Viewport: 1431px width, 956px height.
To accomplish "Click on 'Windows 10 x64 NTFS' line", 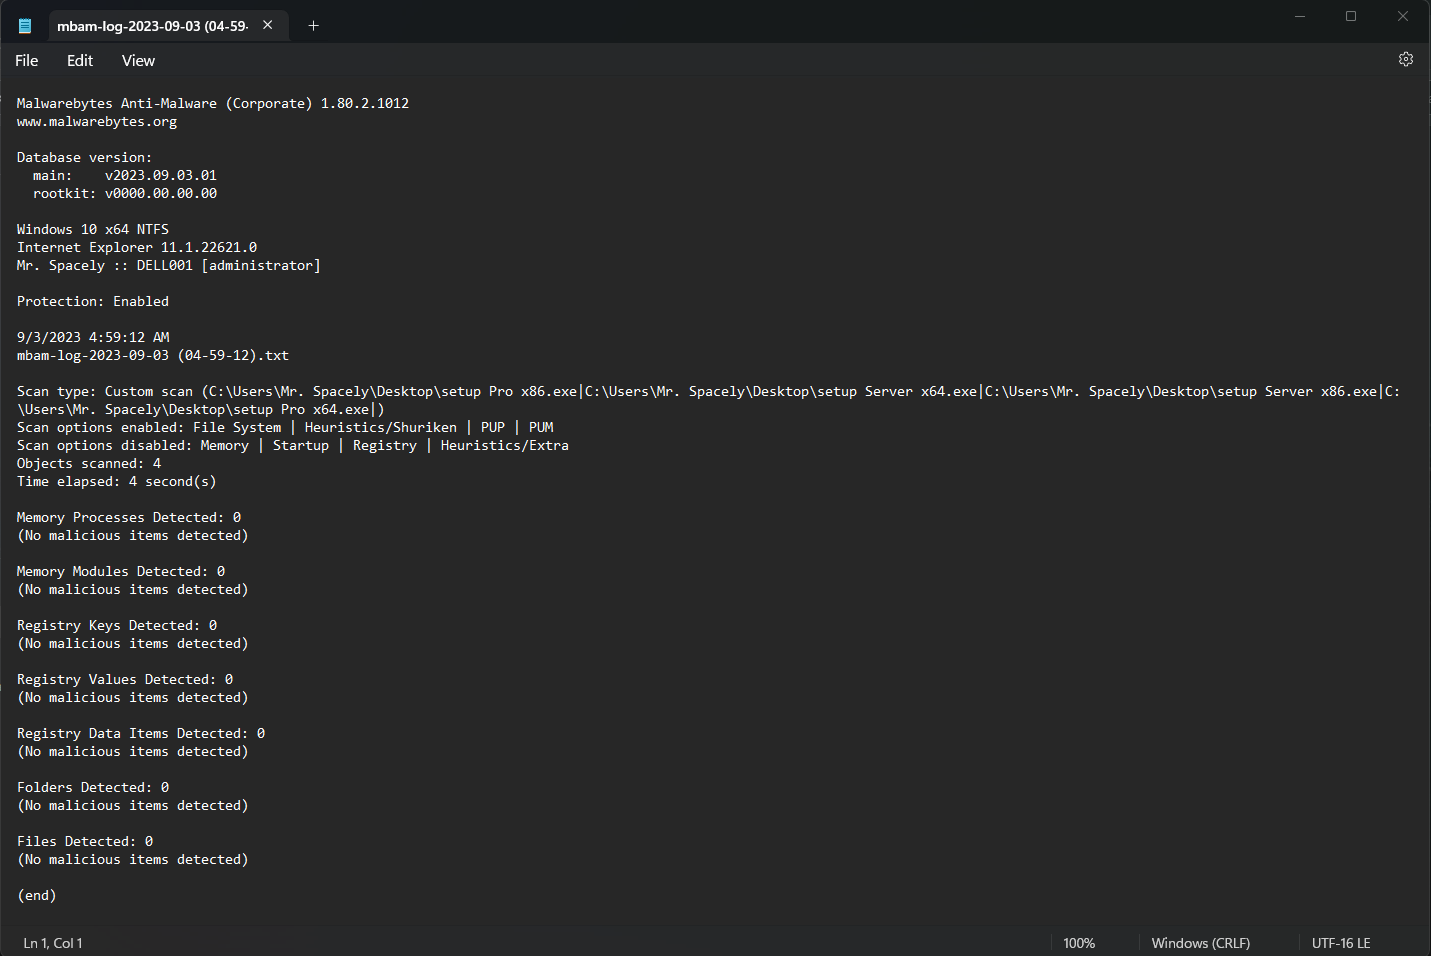I will point(93,230).
